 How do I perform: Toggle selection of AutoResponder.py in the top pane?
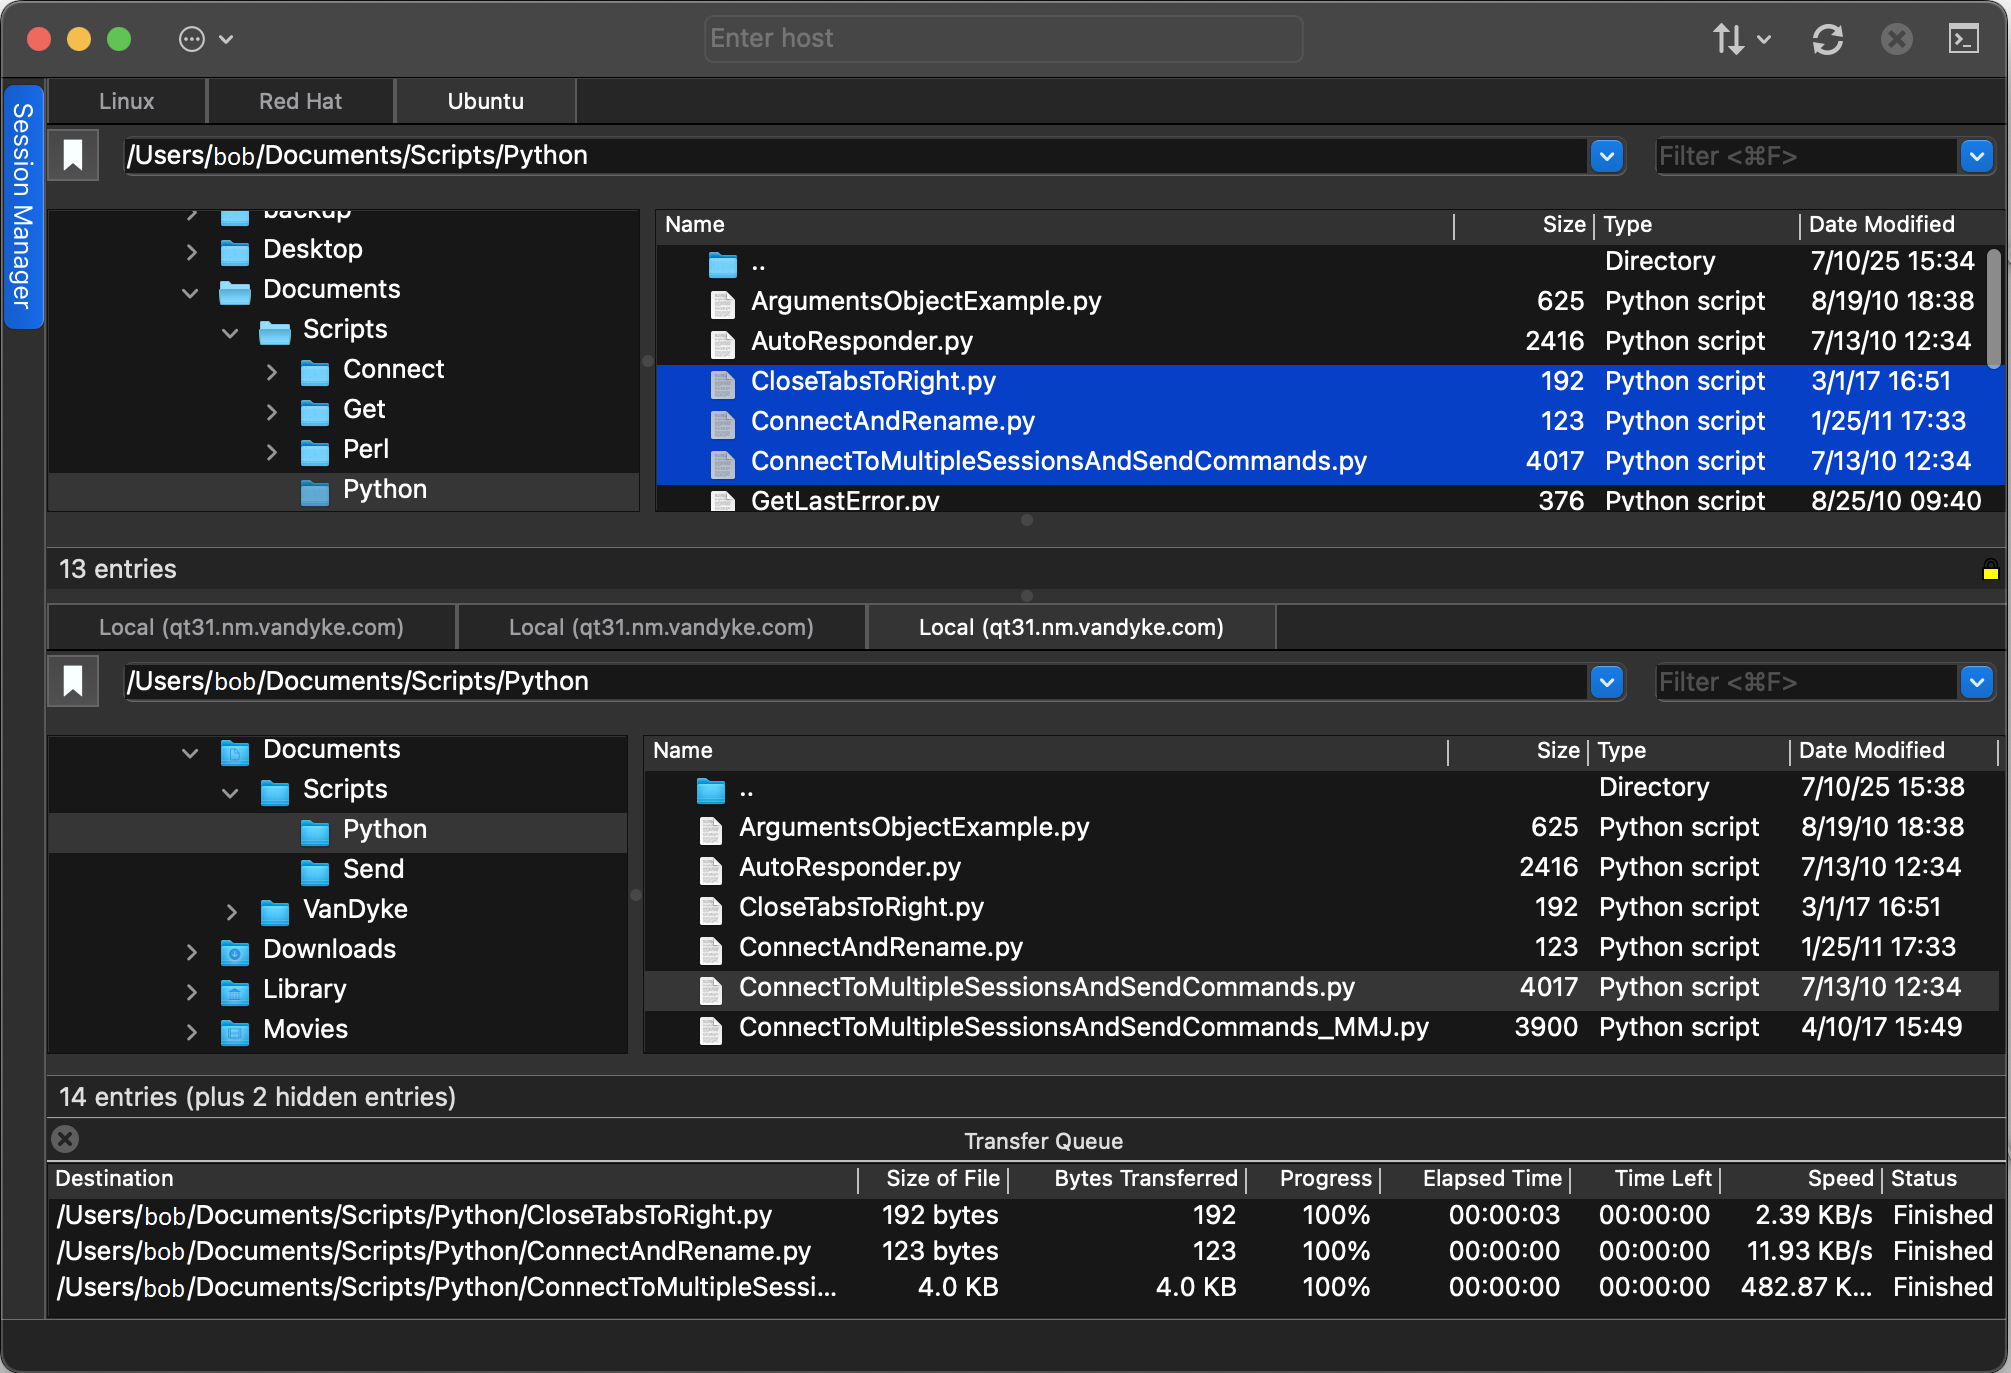862,341
